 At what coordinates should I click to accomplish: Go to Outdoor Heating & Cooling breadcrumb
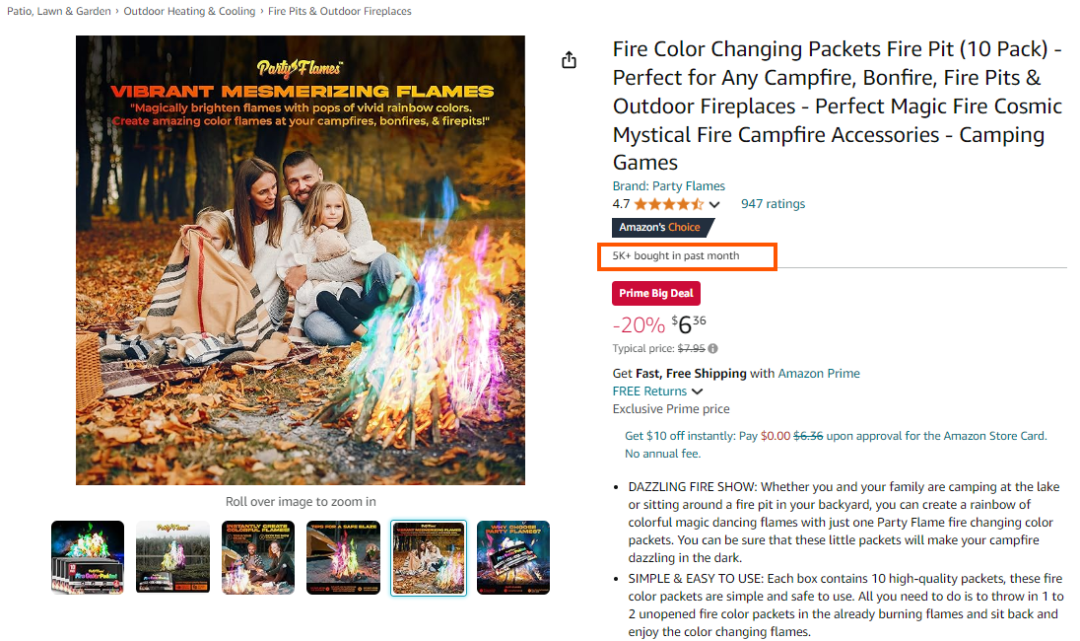[189, 11]
